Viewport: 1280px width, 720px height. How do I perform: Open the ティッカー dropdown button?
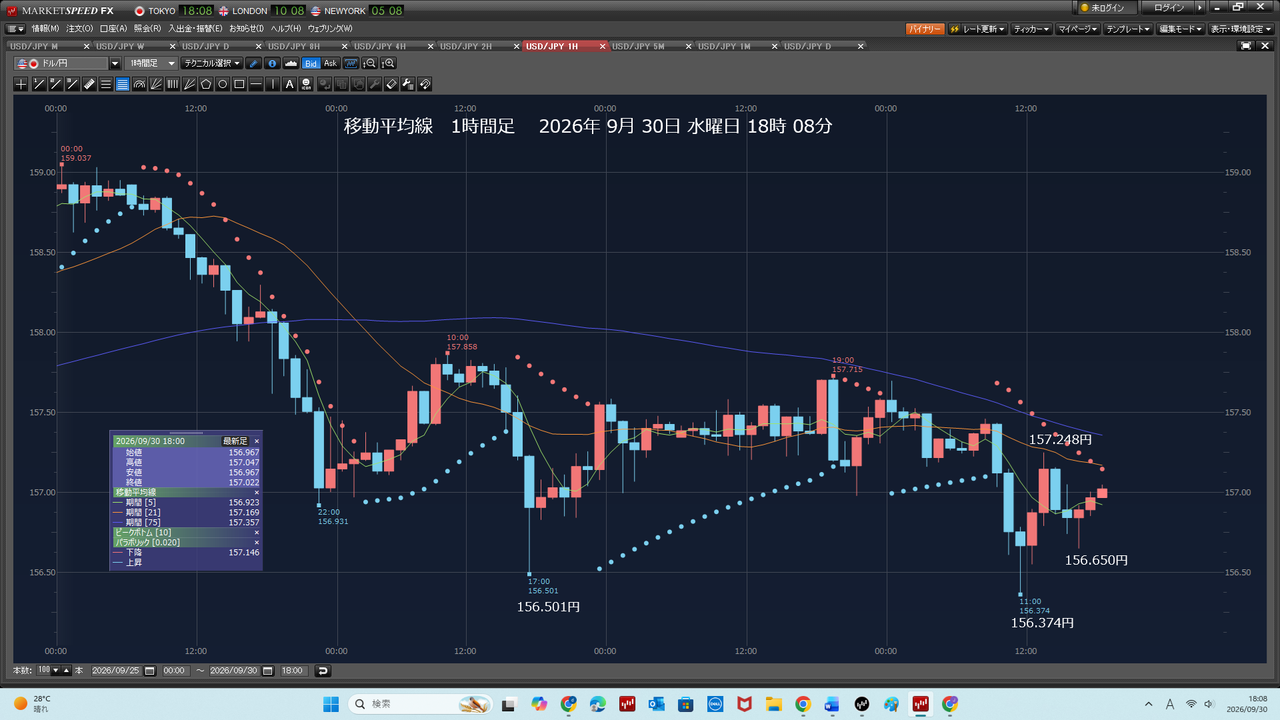[1031, 29]
